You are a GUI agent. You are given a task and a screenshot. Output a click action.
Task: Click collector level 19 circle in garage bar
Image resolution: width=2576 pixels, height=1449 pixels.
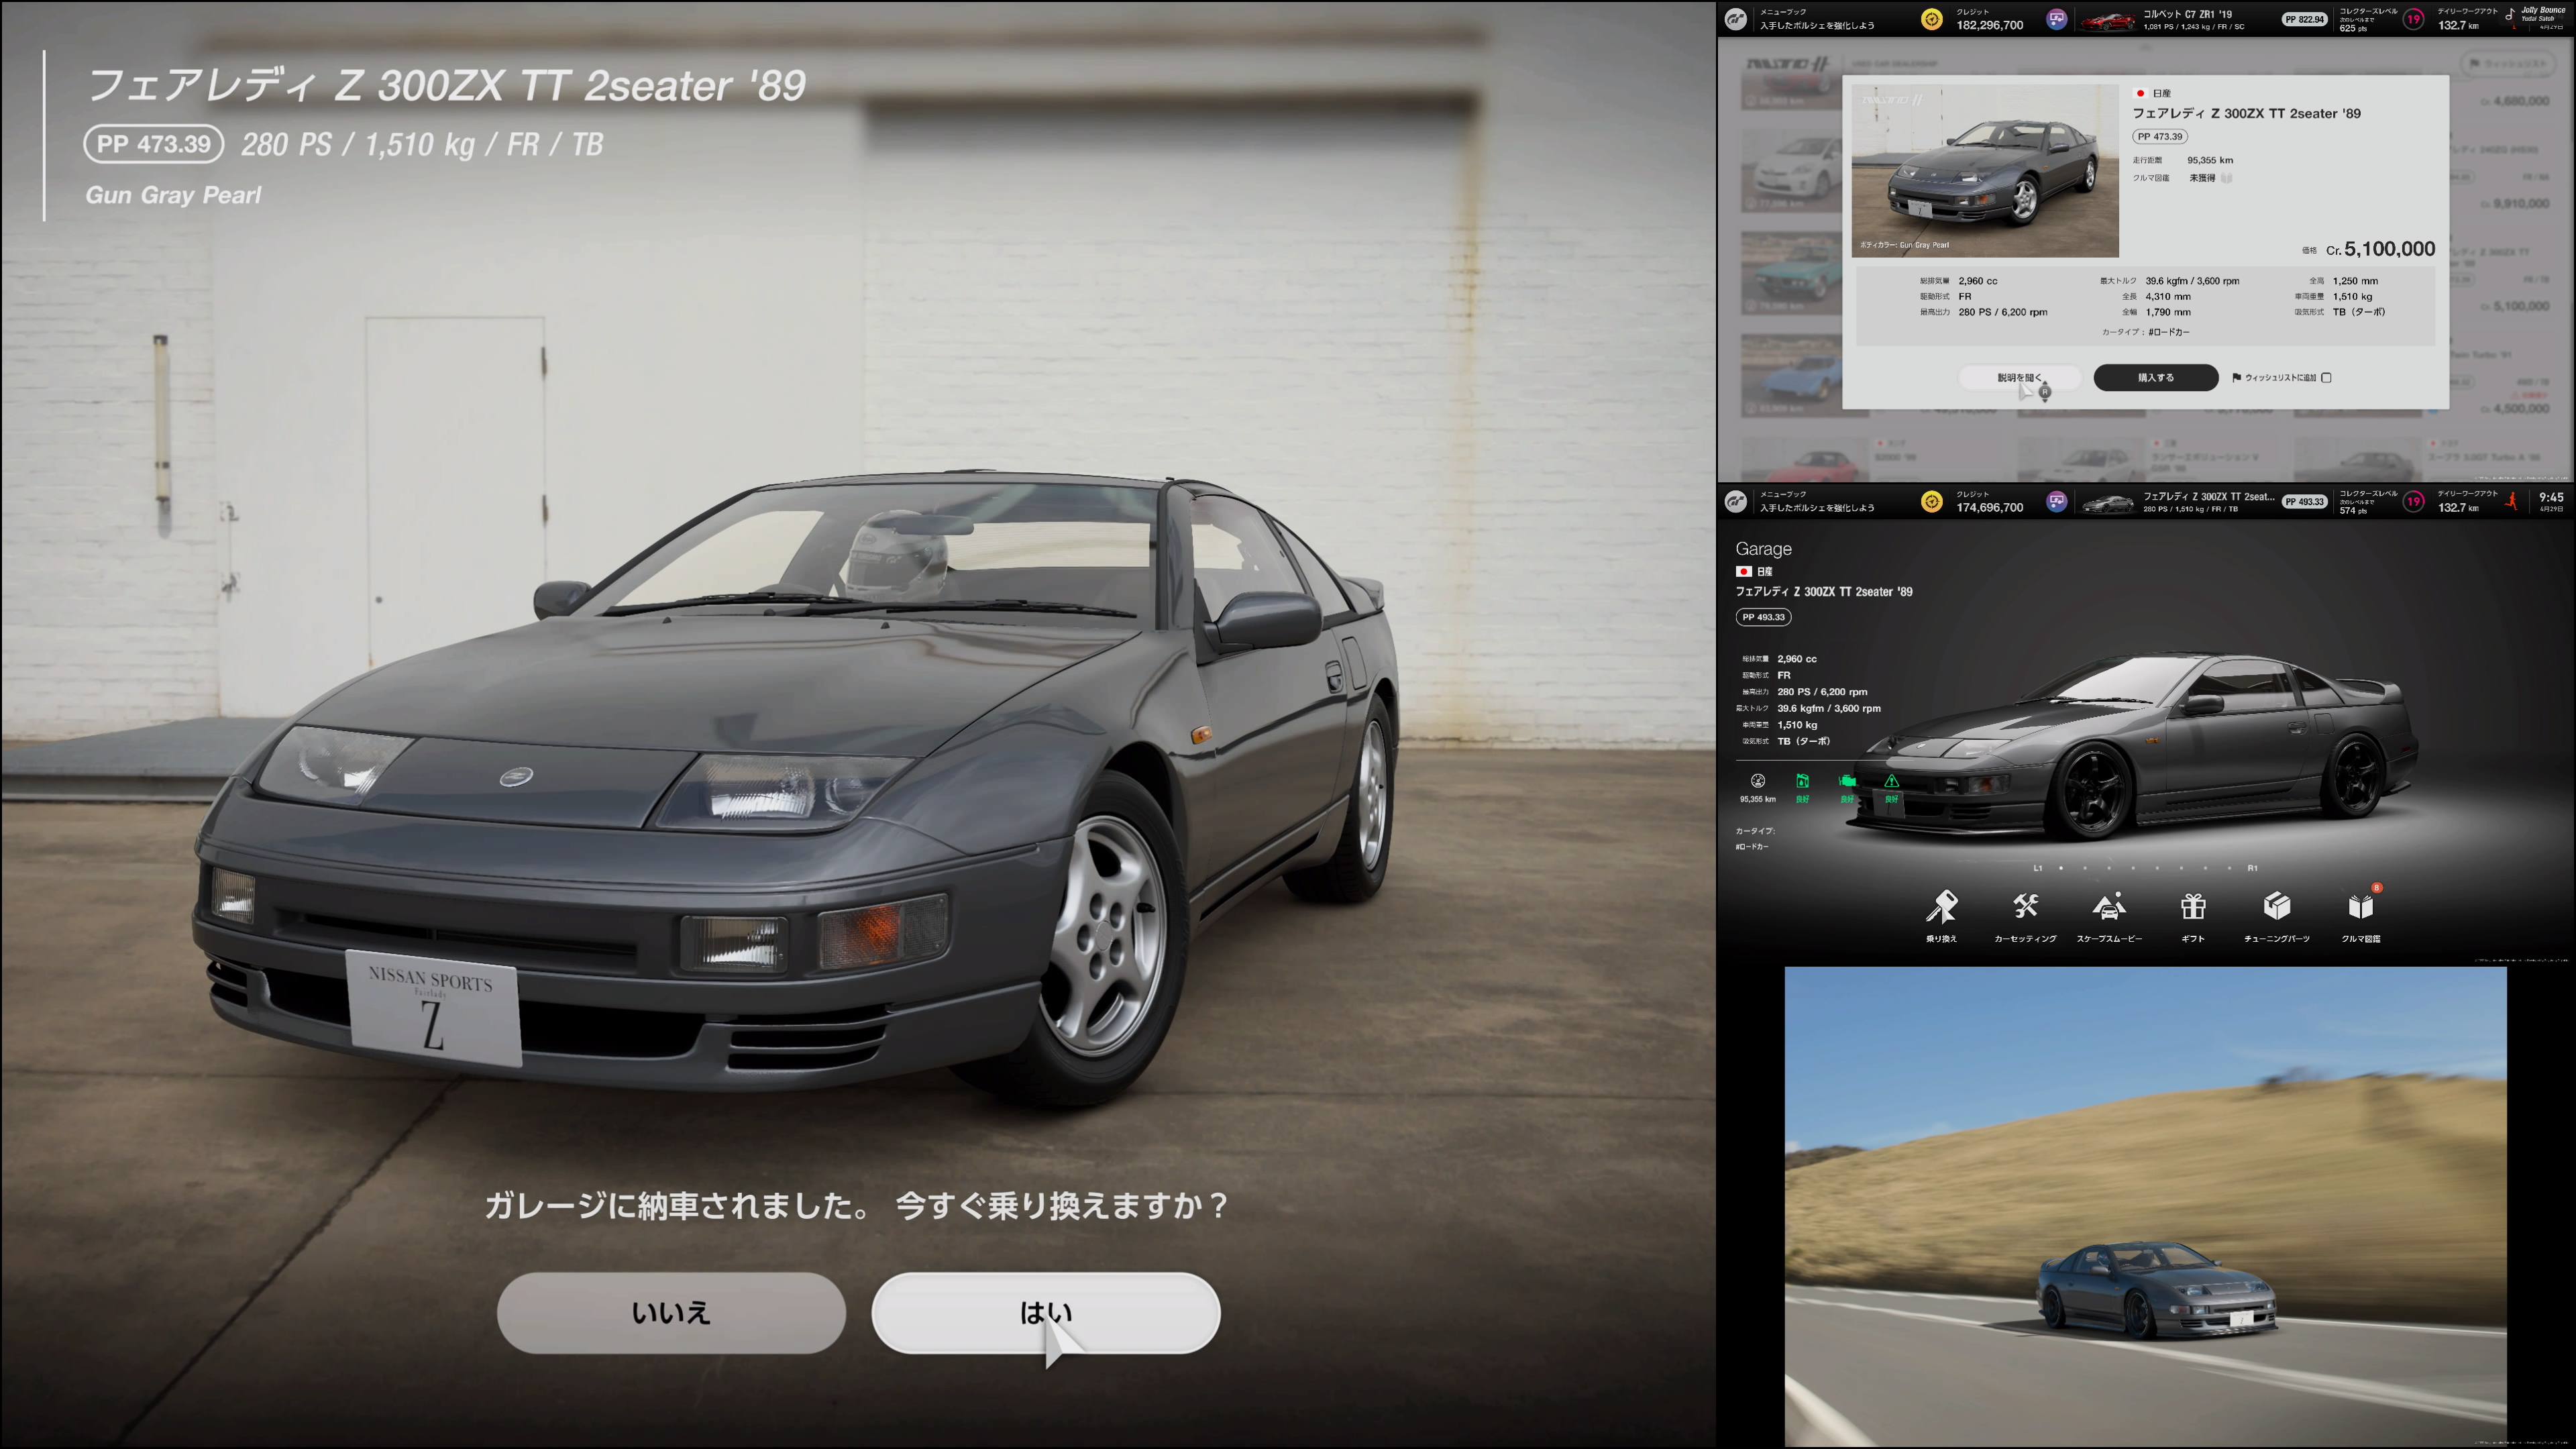(2414, 502)
